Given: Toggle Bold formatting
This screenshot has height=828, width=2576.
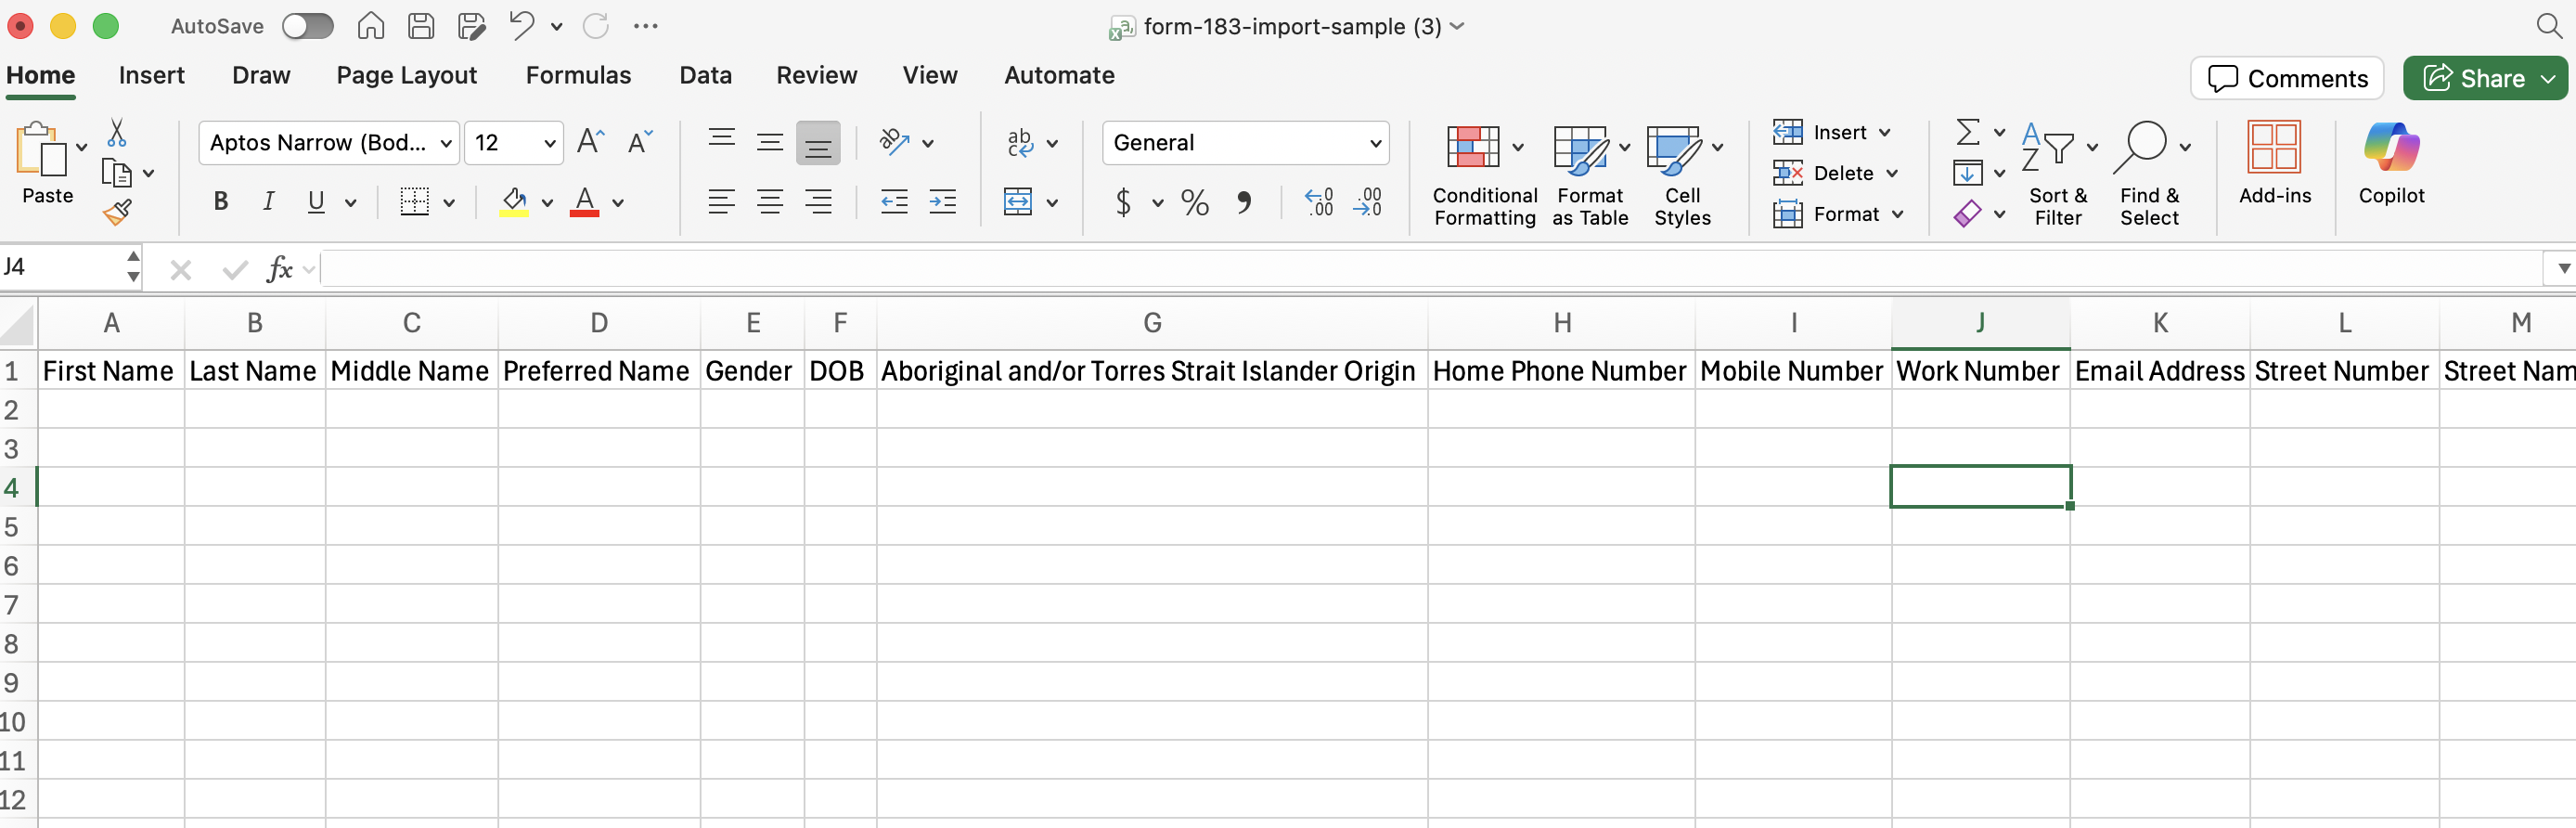Looking at the screenshot, I should tap(221, 202).
